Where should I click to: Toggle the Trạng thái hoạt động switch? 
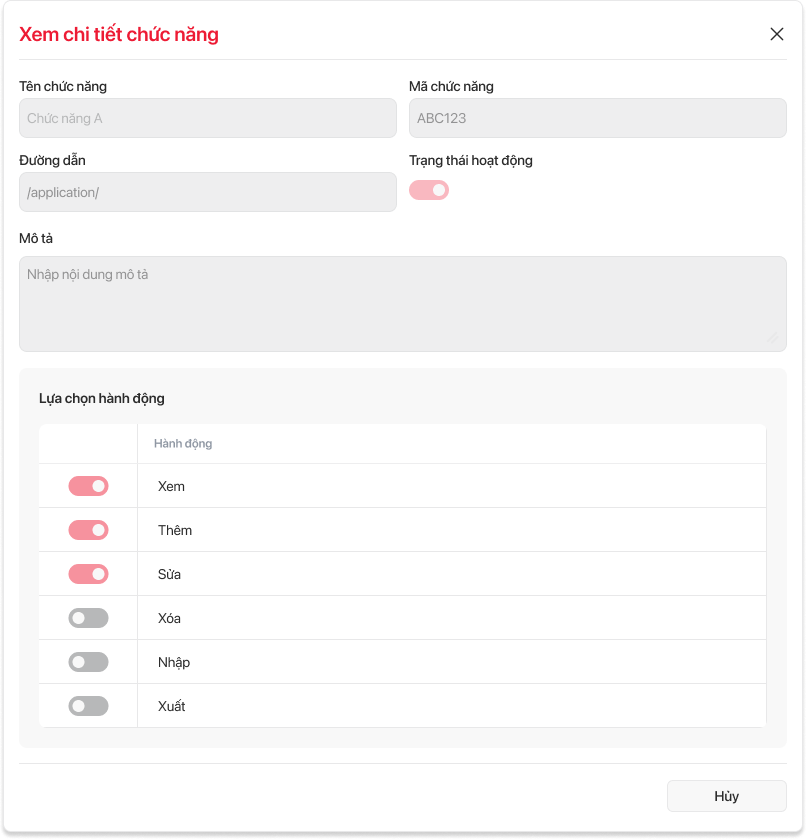pos(429,190)
